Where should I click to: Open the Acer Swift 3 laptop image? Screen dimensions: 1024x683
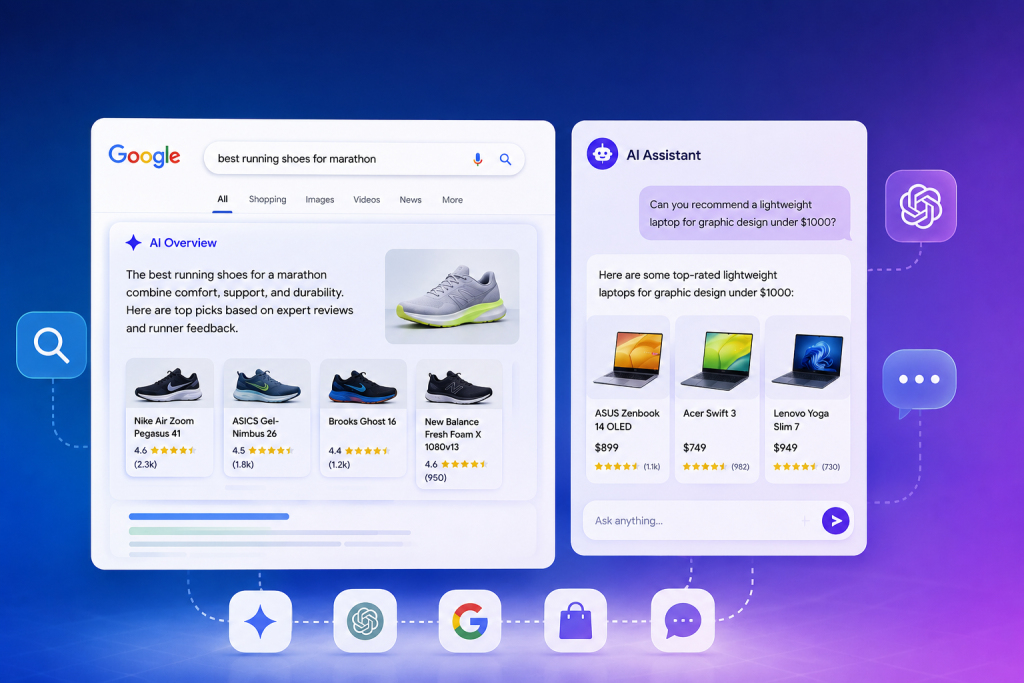click(x=717, y=358)
